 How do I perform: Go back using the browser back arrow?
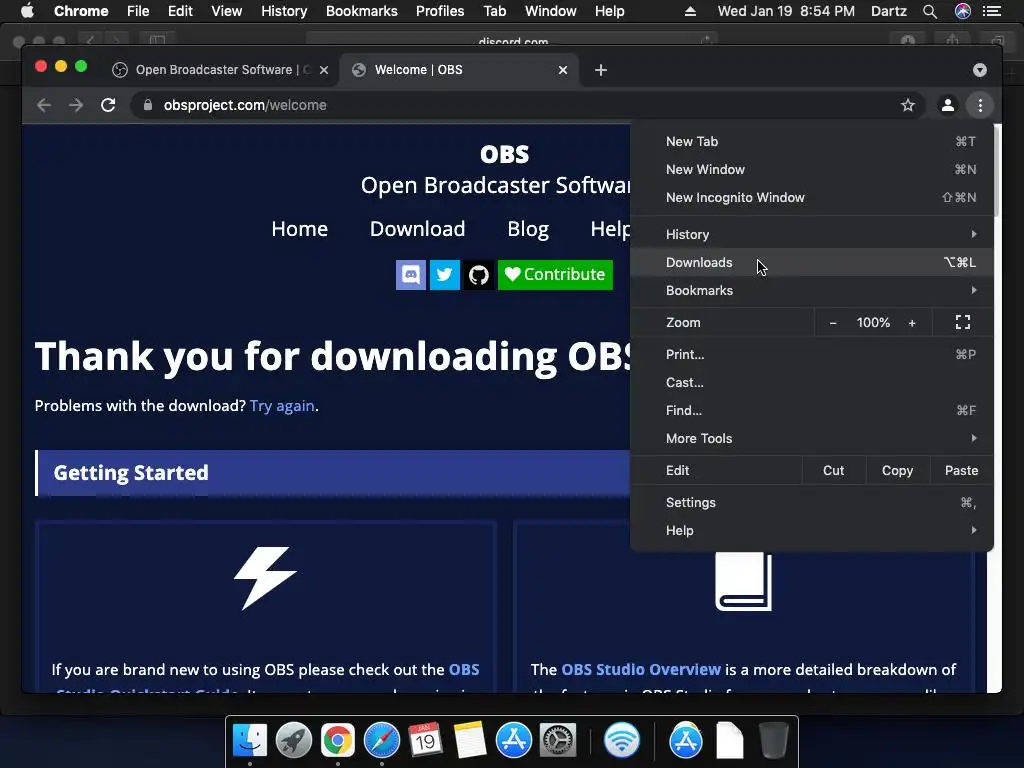44,105
